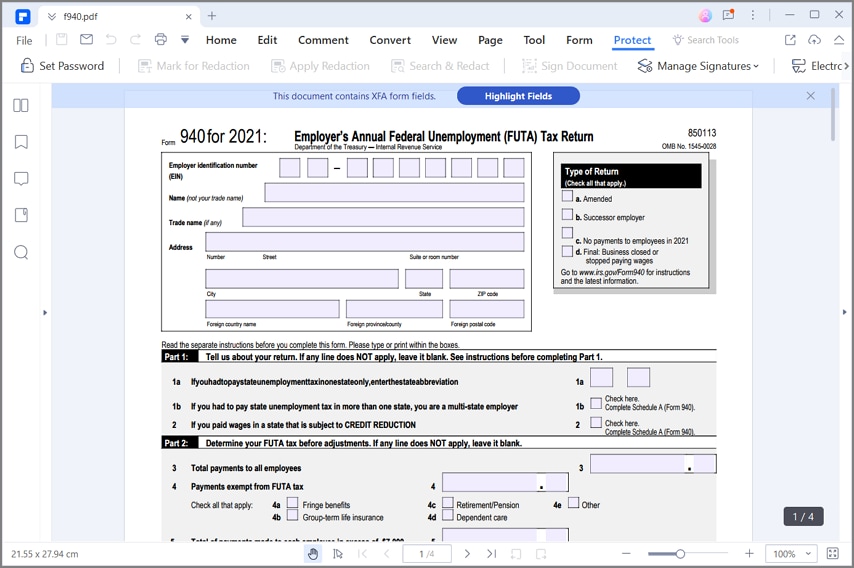Open the notifications message icon
854x568 pixels.
pos(728,15)
